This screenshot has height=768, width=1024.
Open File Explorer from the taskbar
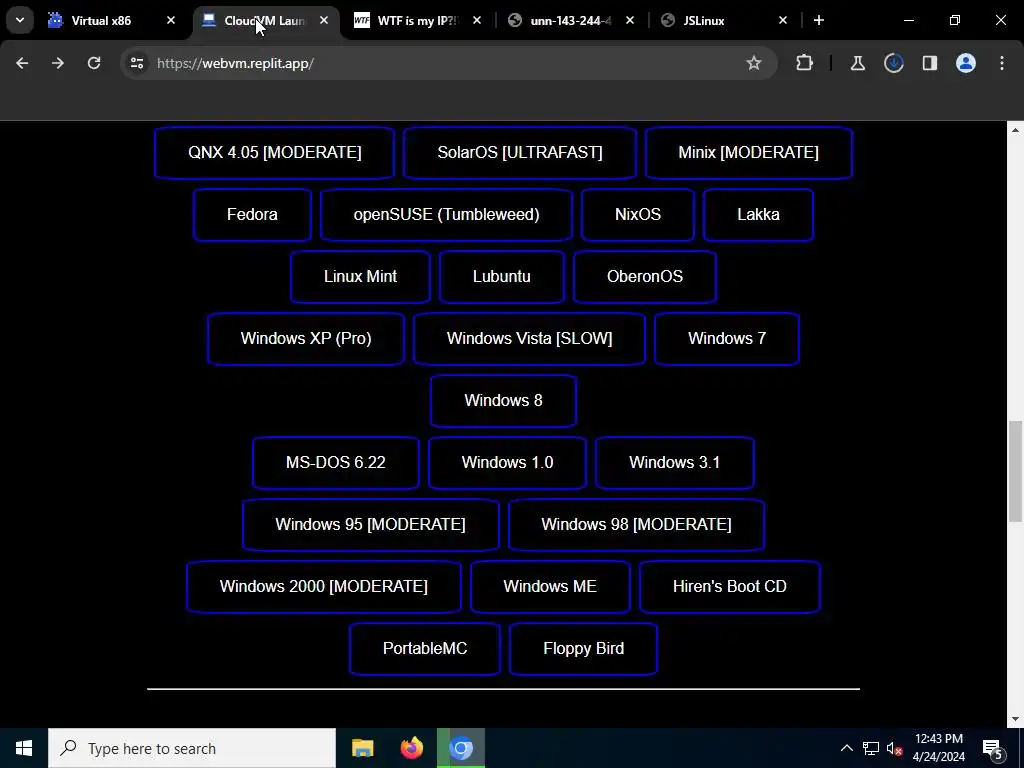[x=362, y=748]
